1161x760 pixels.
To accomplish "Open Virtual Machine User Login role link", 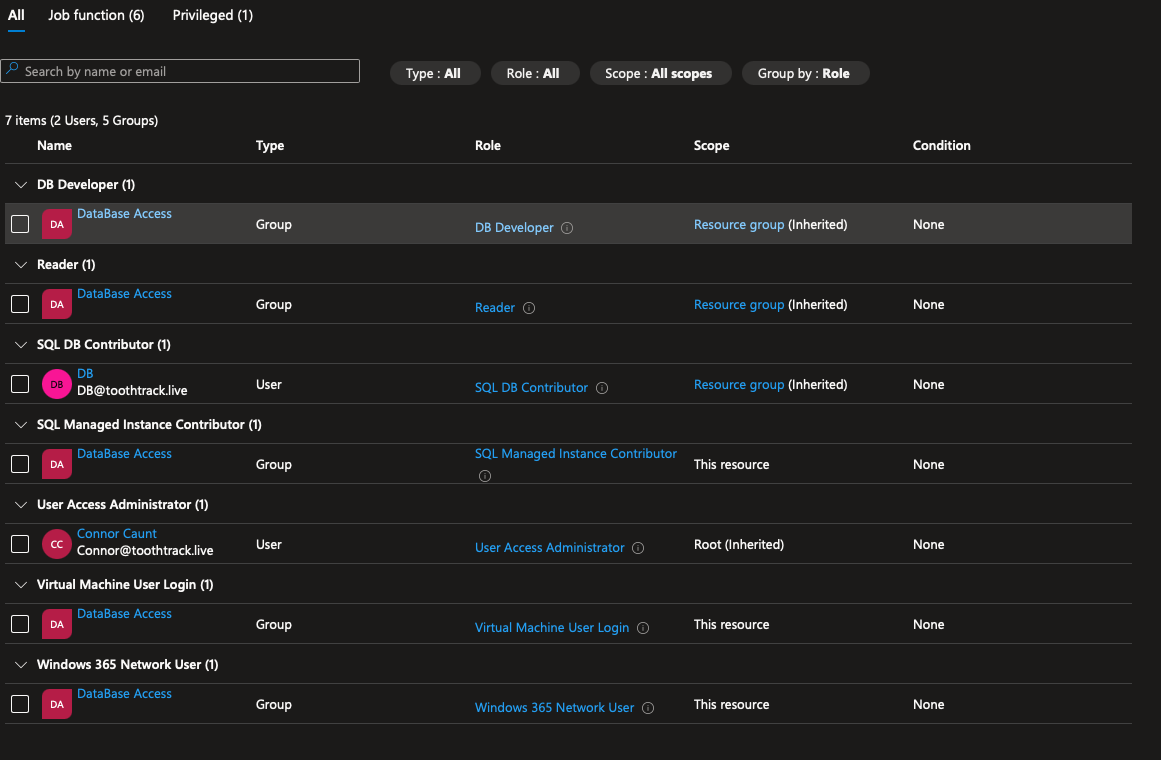I will [x=552, y=627].
